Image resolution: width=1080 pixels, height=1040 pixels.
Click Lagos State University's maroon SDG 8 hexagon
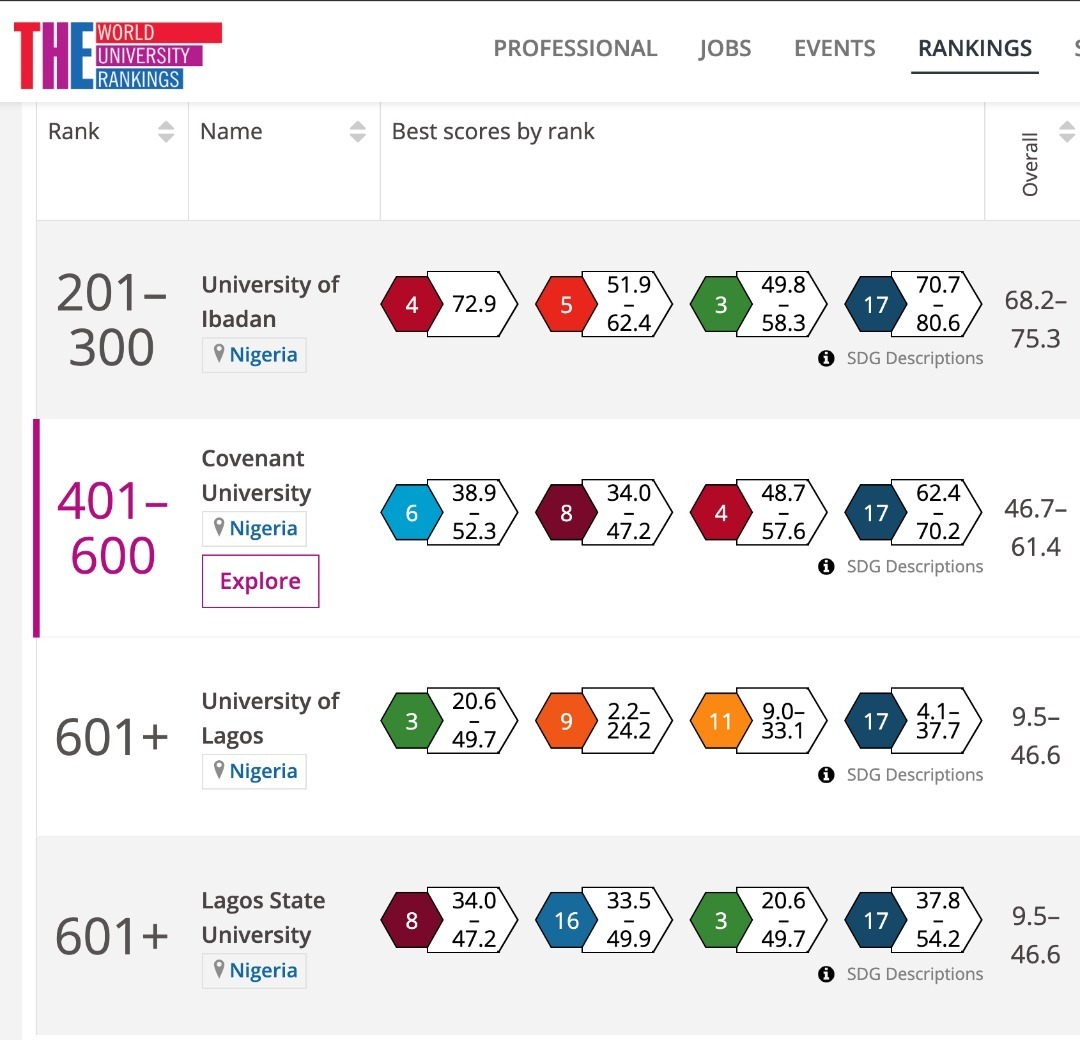pyautogui.click(x=411, y=920)
